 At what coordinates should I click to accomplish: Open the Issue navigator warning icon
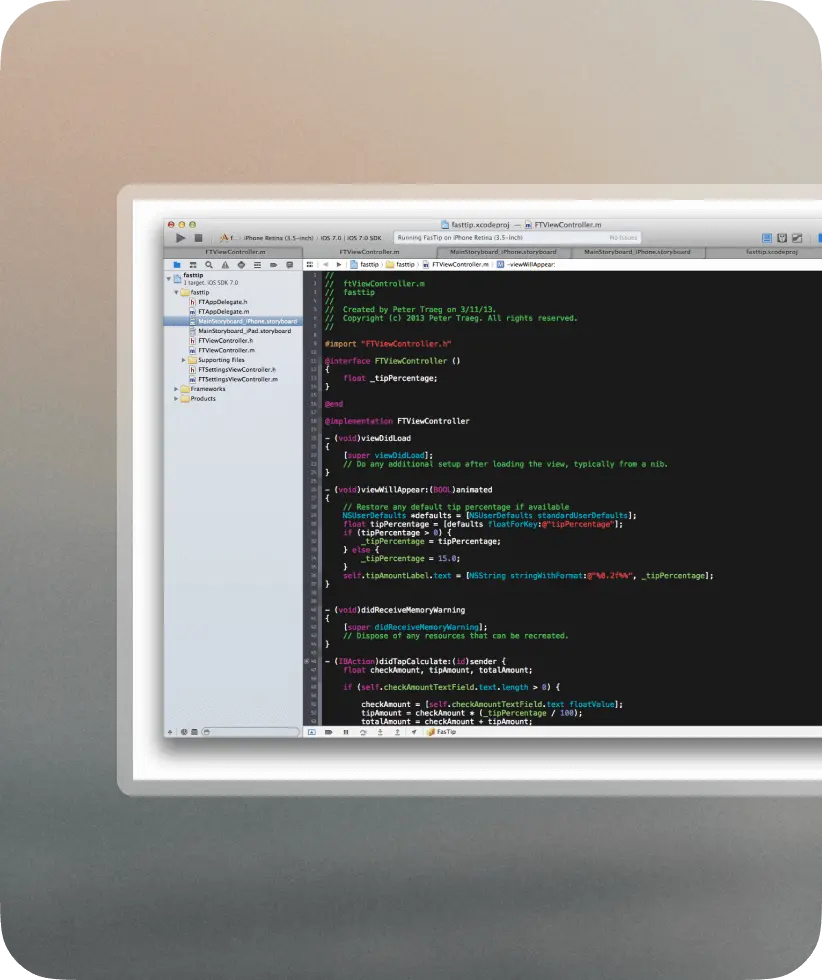tap(225, 265)
